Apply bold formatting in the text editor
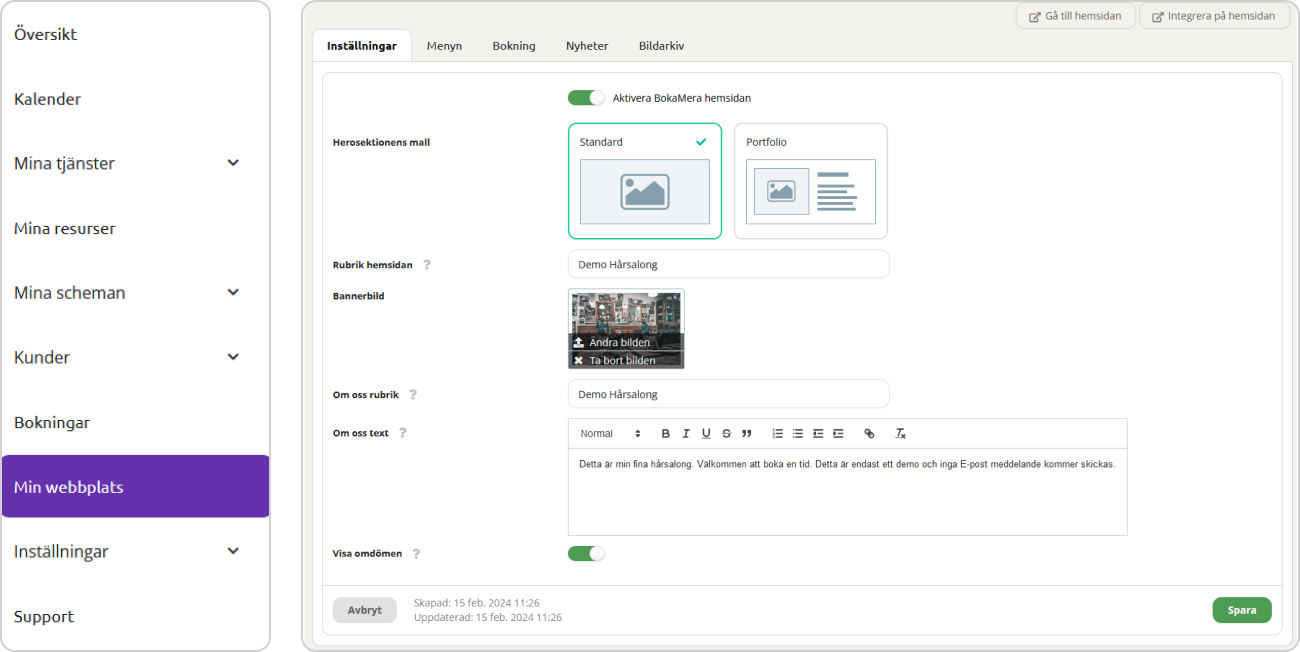The height and width of the screenshot is (652, 1300). [666, 434]
